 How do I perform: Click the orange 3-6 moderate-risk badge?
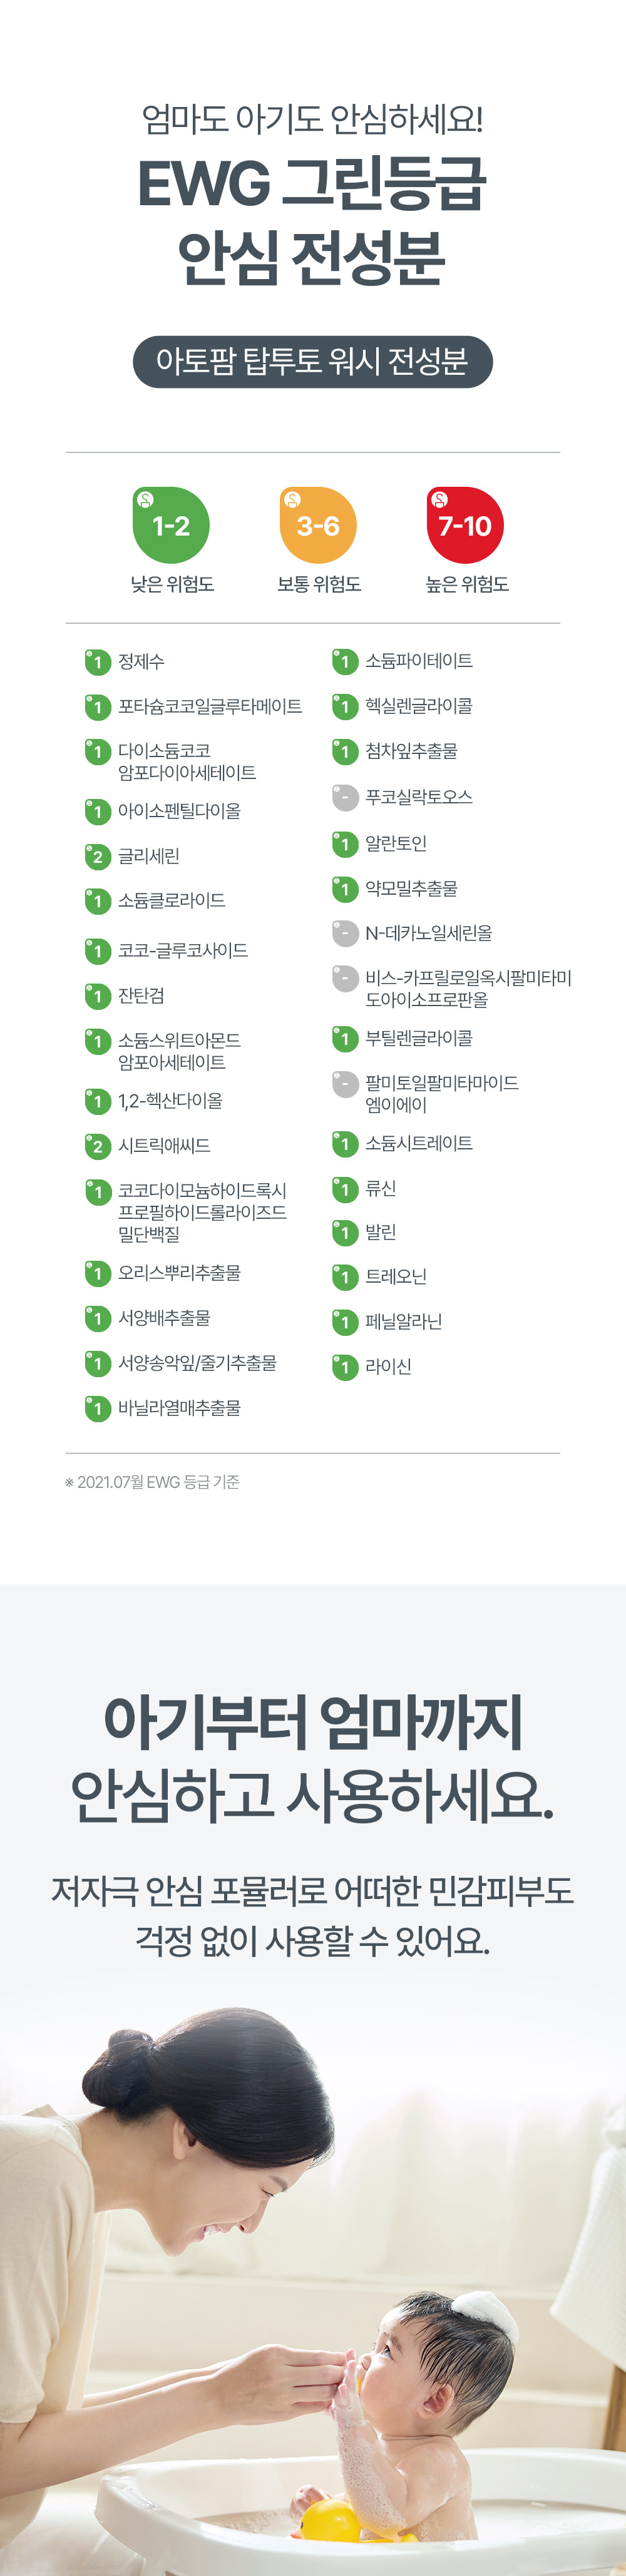point(318,525)
